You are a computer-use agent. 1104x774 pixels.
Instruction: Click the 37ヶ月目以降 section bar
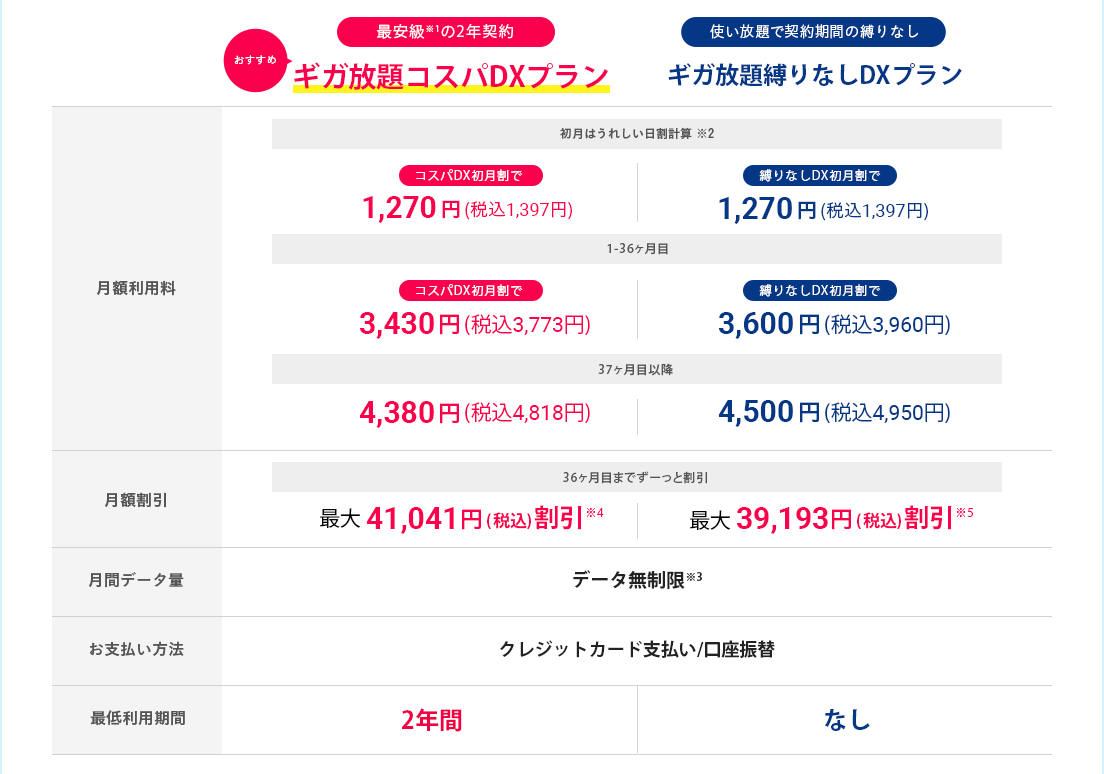[636, 369]
